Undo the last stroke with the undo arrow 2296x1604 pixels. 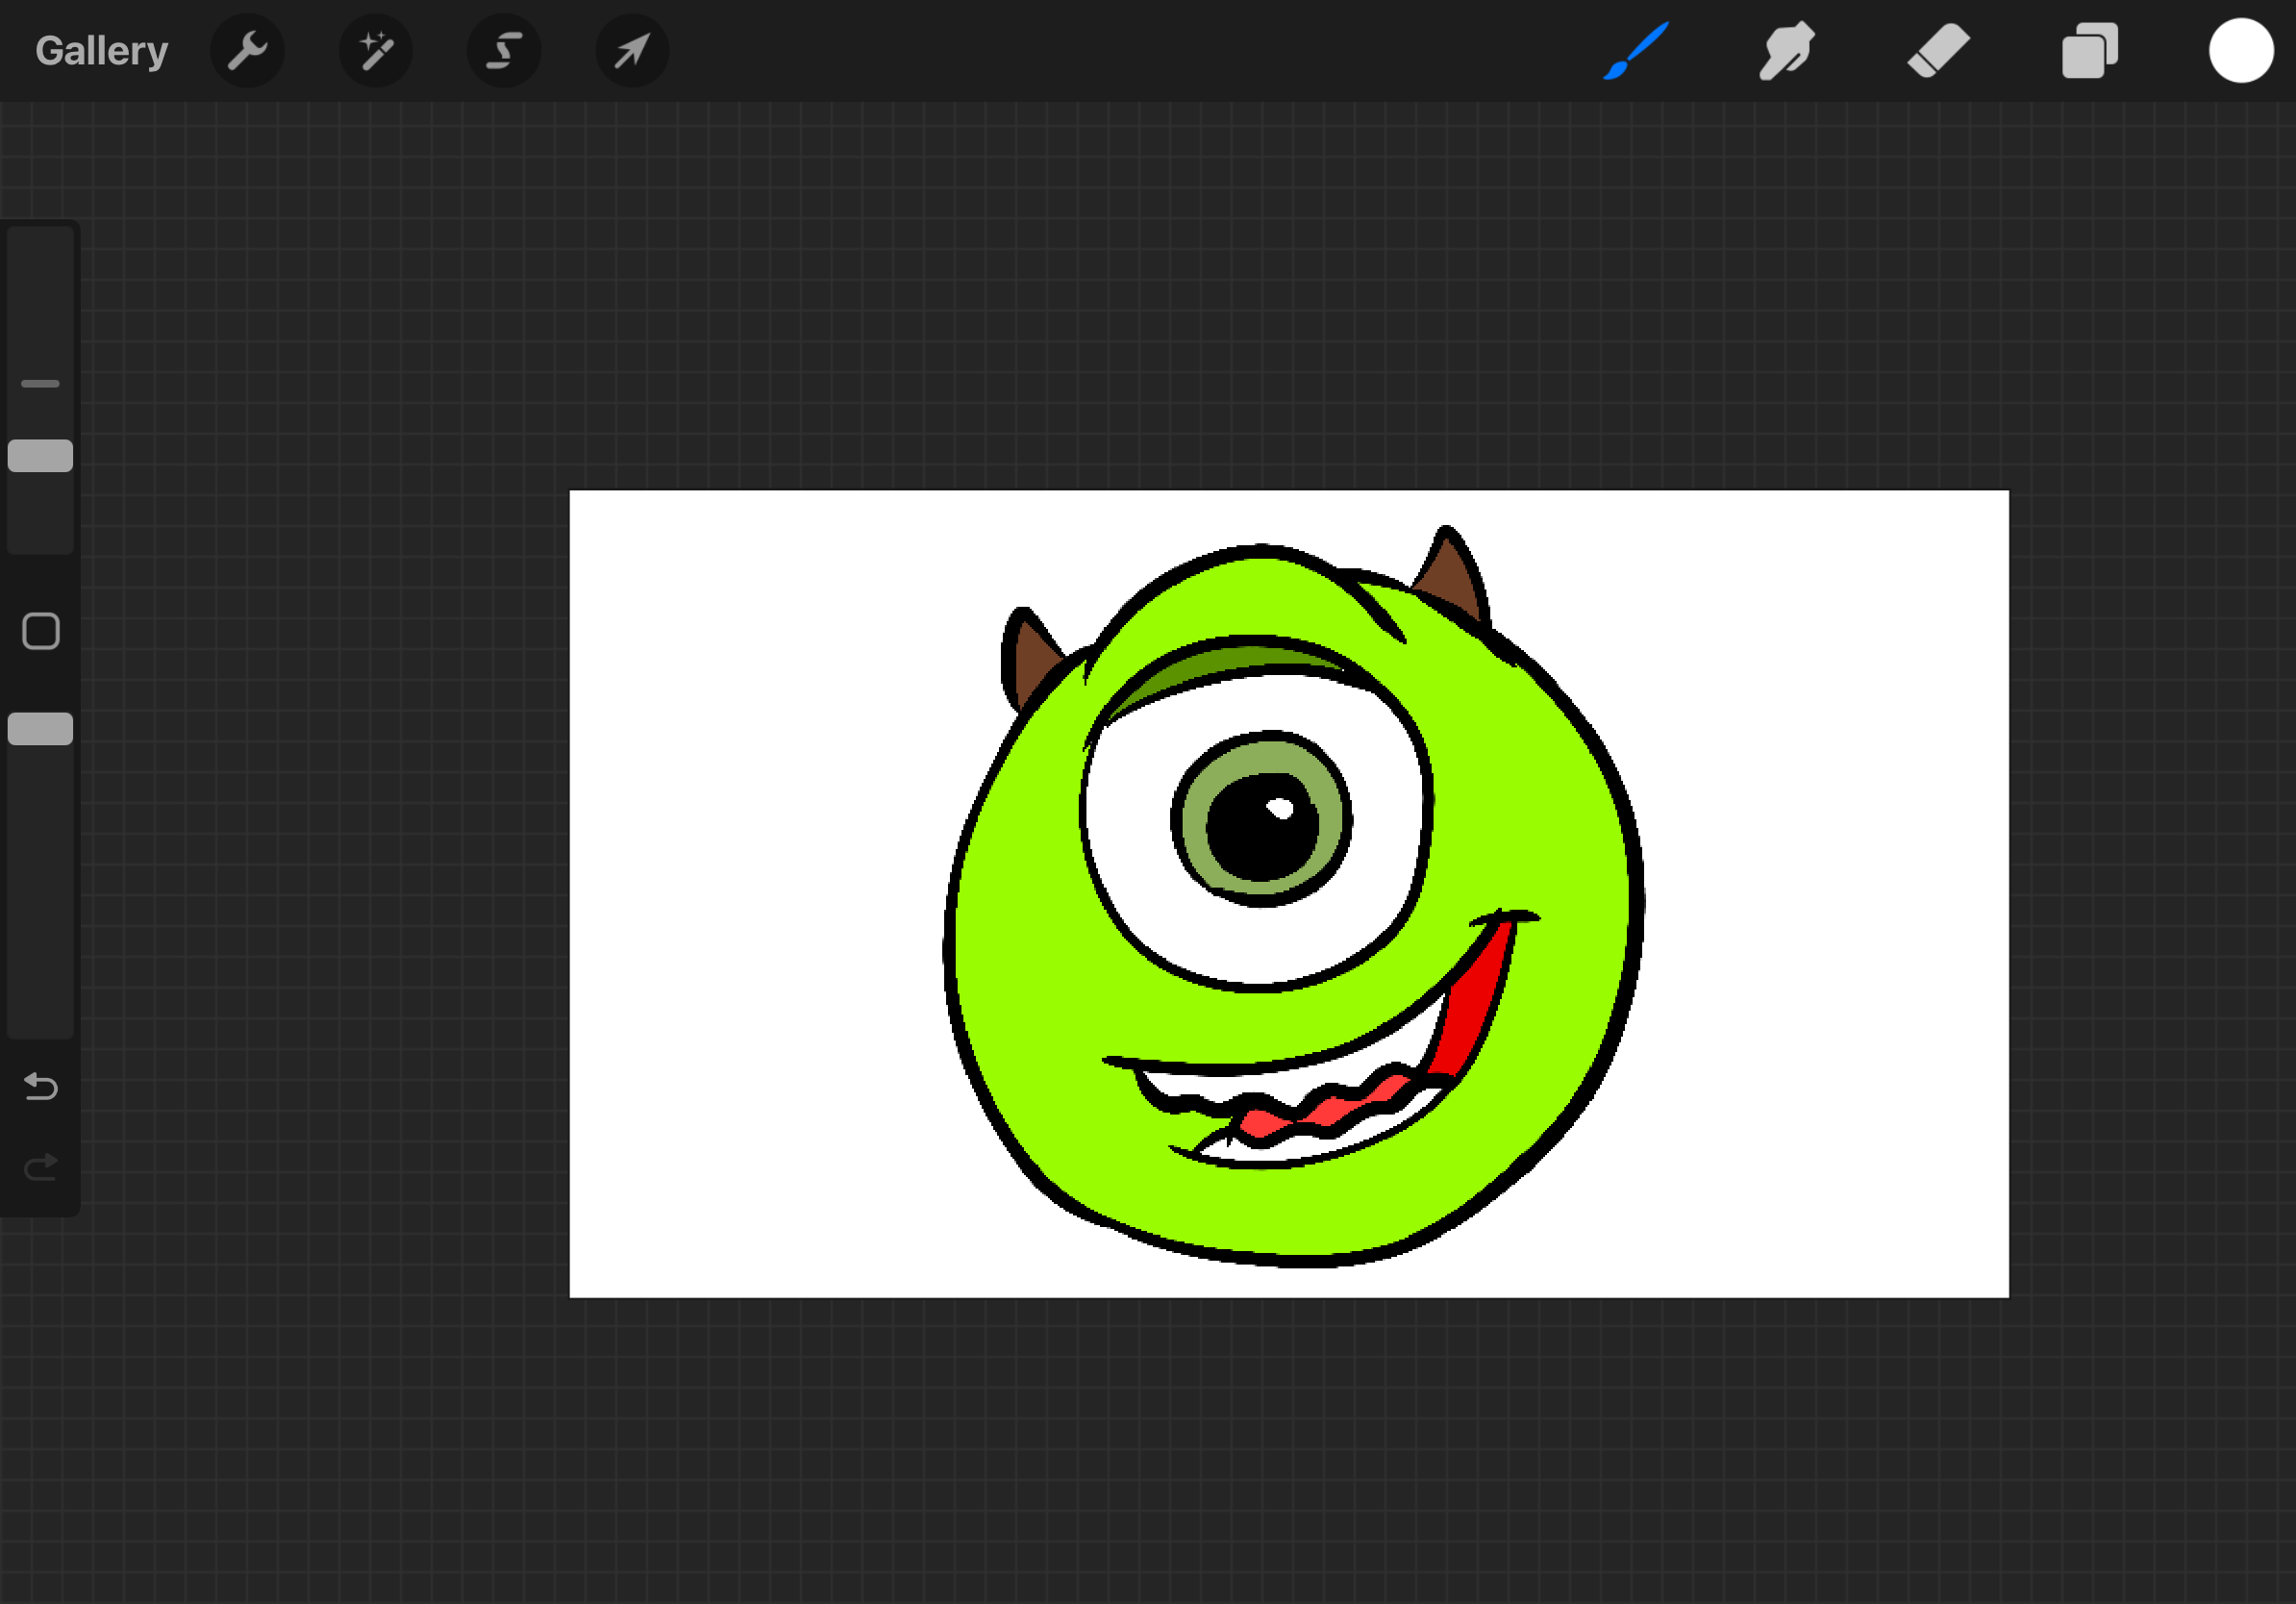(40, 1088)
